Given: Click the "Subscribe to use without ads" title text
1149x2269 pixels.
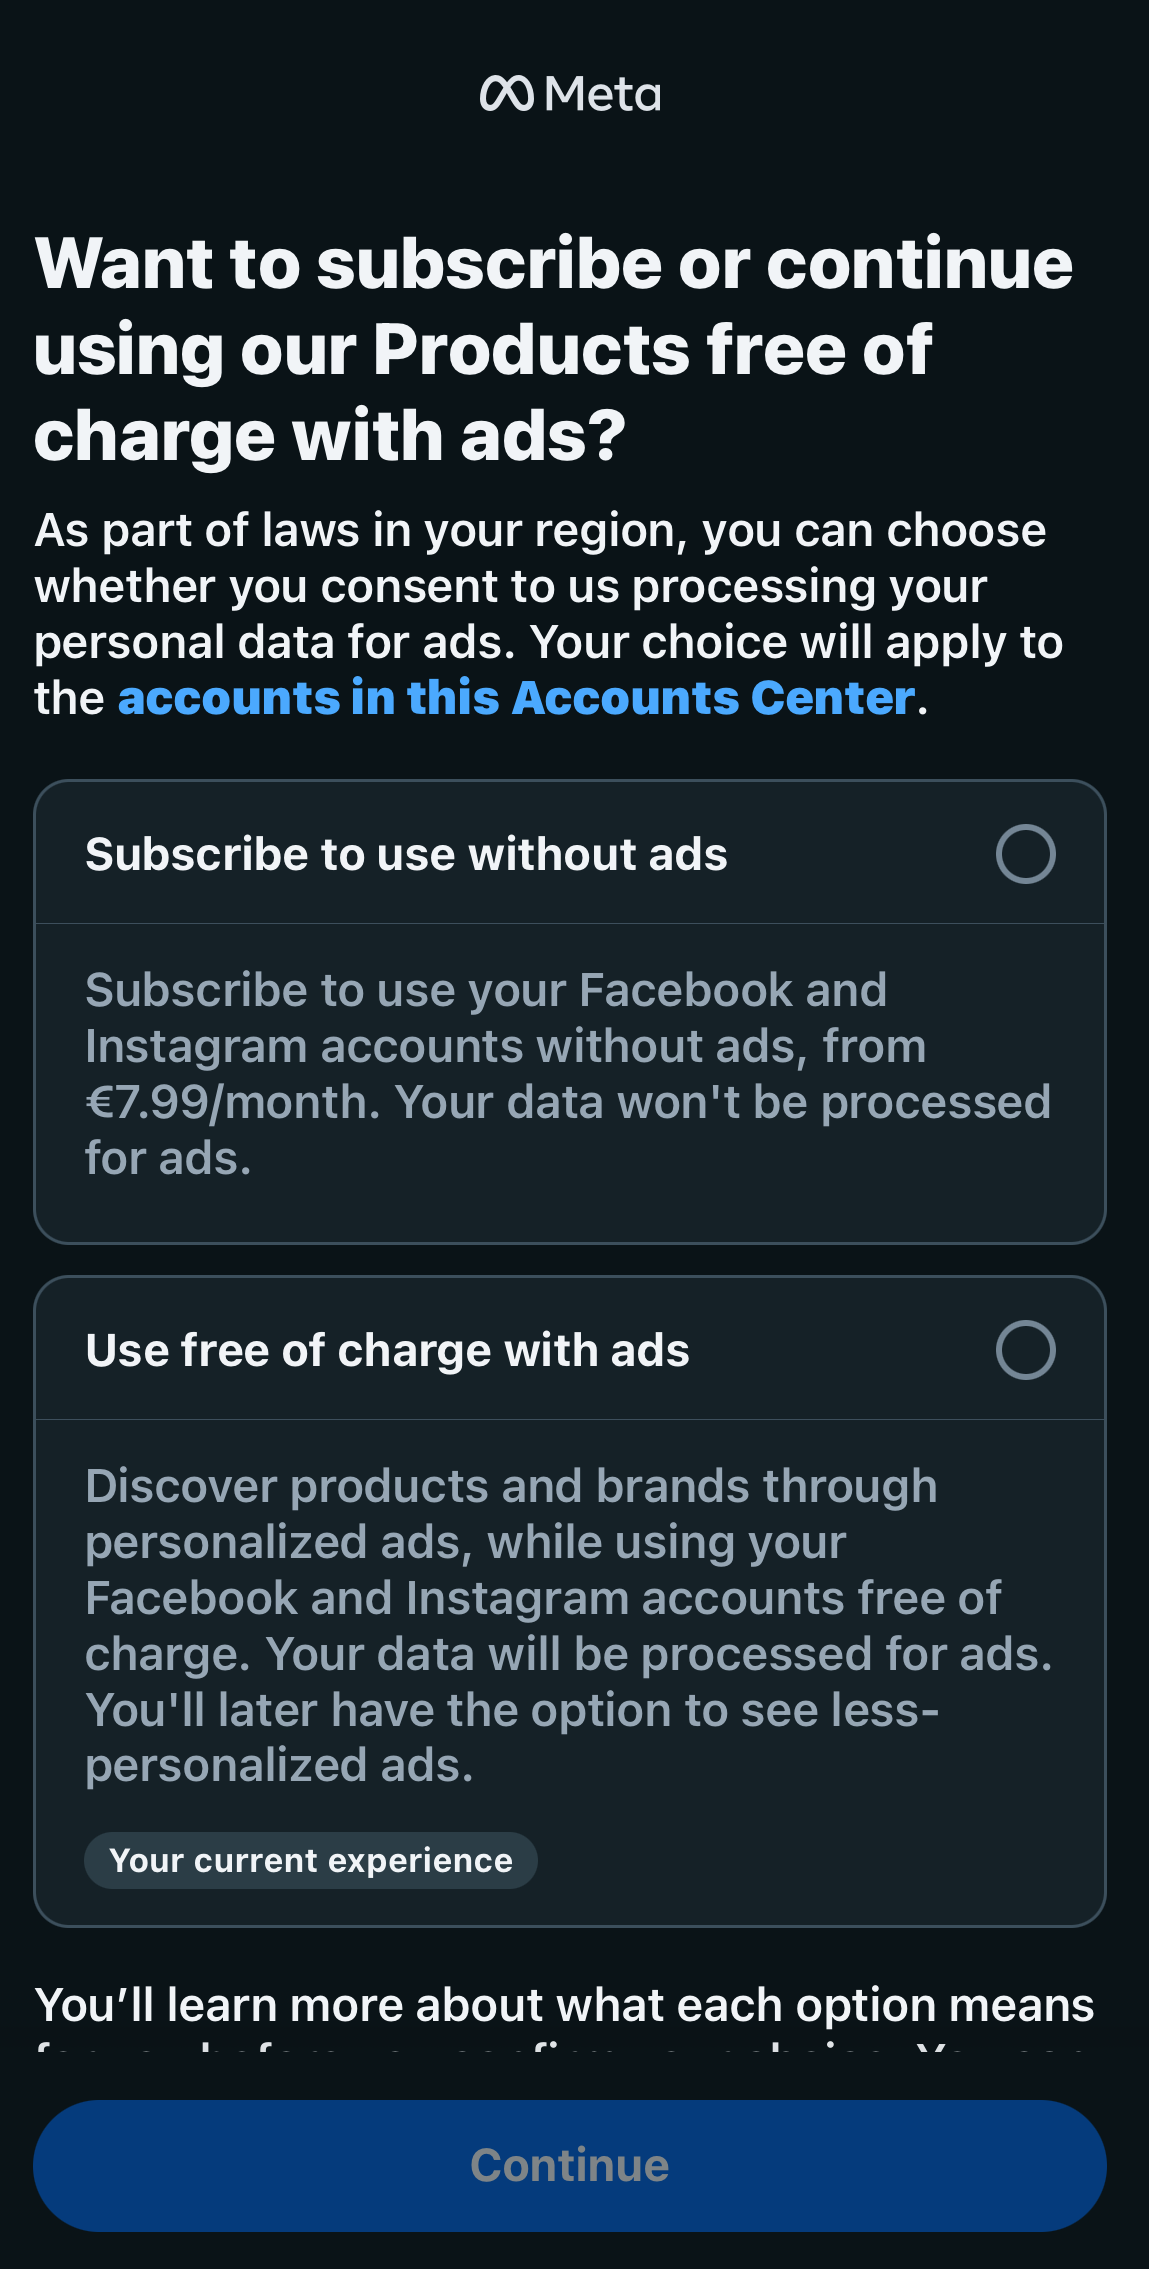Looking at the screenshot, I should click(406, 855).
